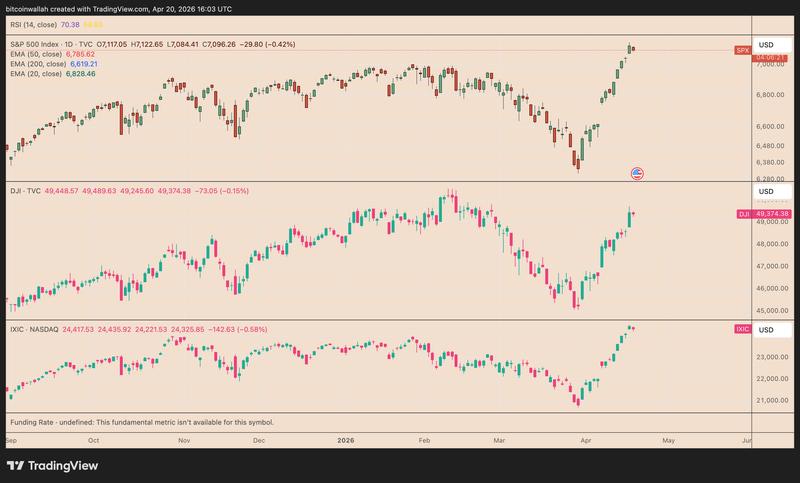800x483 pixels.
Task: Click the open value O7,117.05
Action: (x=112, y=44)
